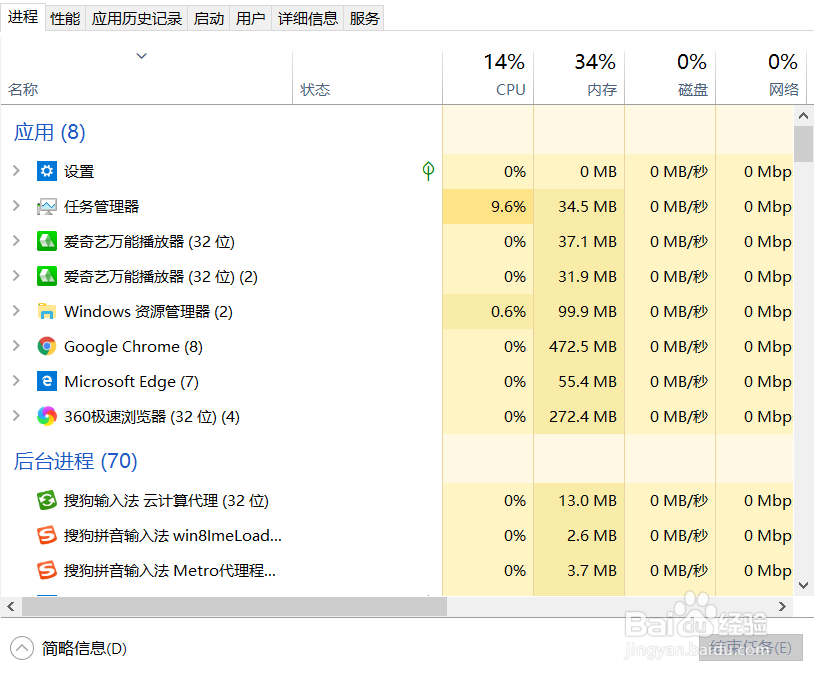Open the 启动 tab
The height and width of the screenshot is (678, 814).
pos(209,19)
